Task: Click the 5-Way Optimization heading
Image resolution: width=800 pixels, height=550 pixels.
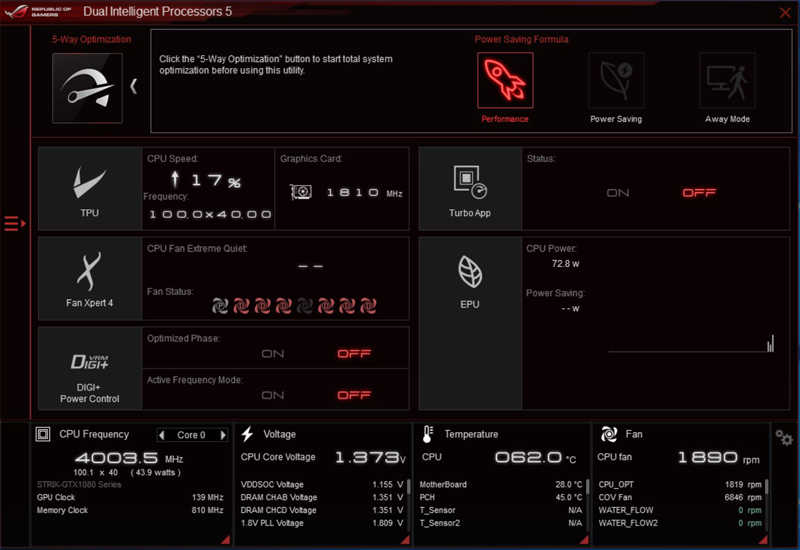Action: tap(92, 39)
